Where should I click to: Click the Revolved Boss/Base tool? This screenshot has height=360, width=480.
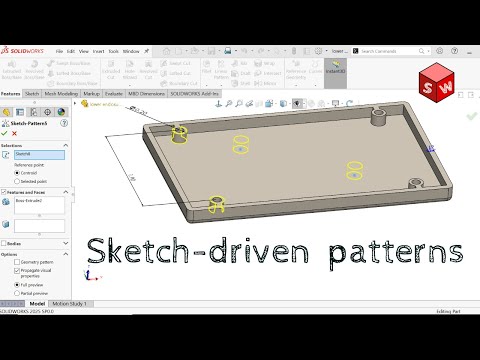coord(34,70)
